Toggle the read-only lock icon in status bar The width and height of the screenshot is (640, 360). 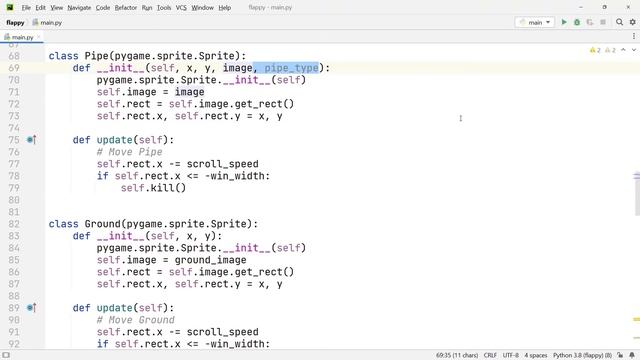pos(620,355)
